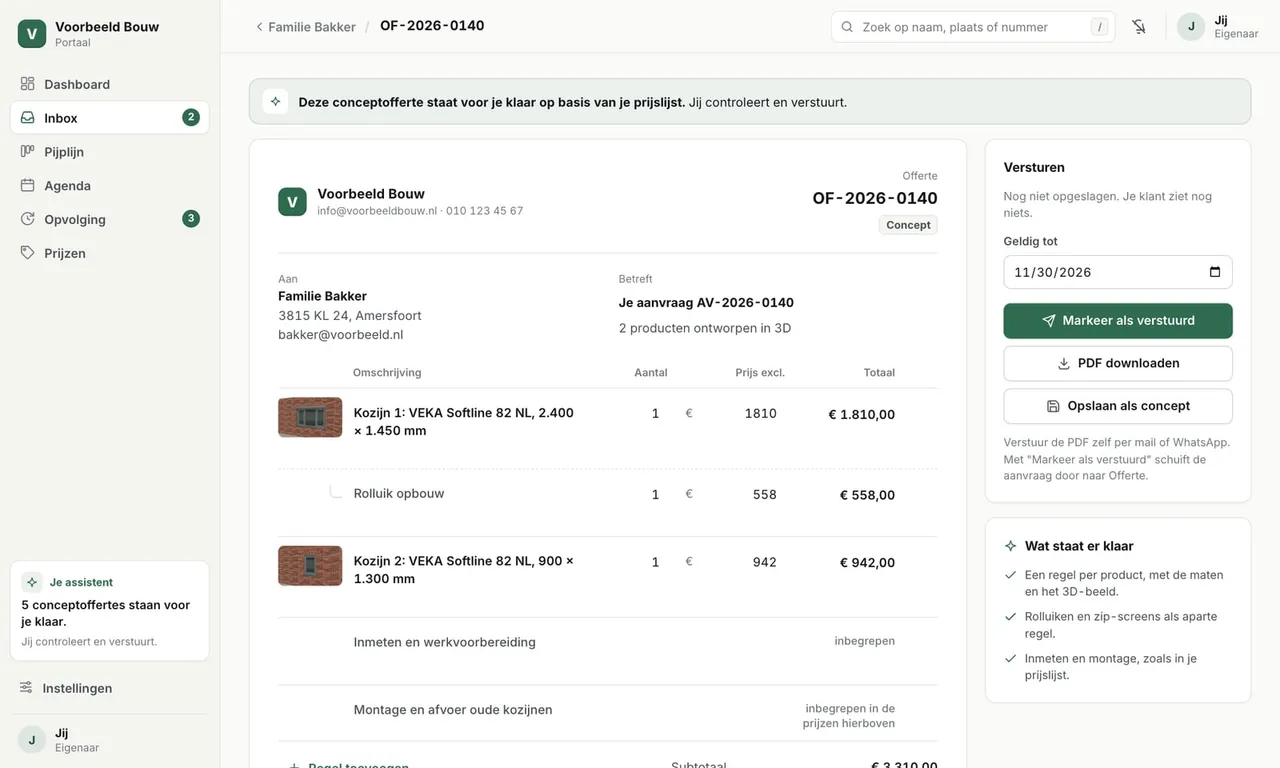
Task: Click the Inbox badge showing 2
Action: point(191,117)
